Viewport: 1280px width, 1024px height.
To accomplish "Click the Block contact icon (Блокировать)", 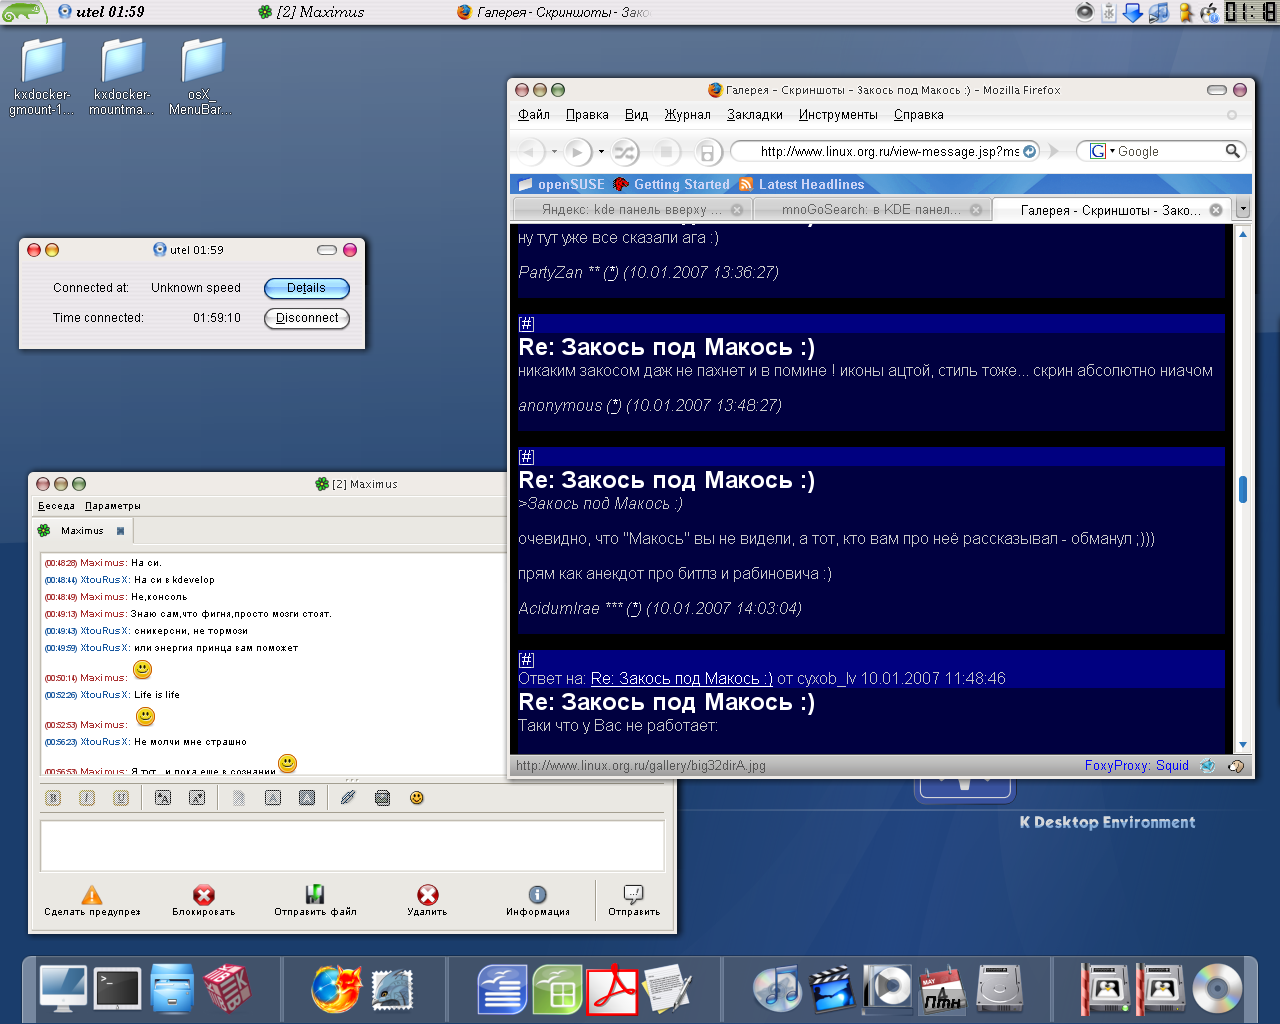I will [204, 896].
